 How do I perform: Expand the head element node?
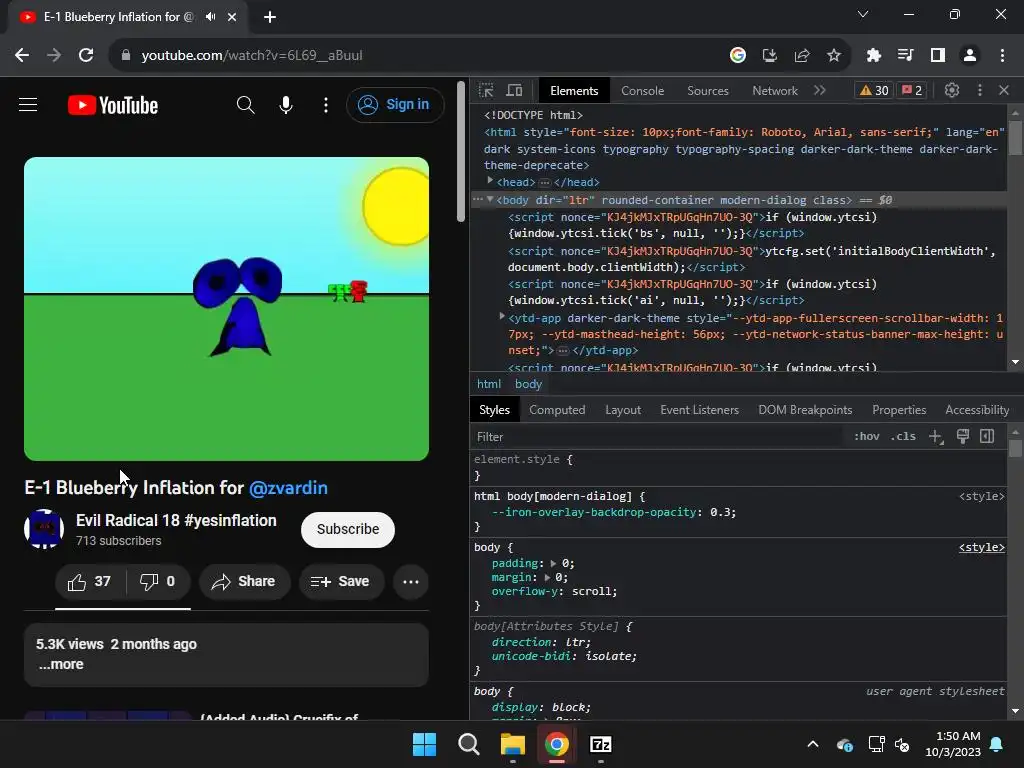point(490,180)
